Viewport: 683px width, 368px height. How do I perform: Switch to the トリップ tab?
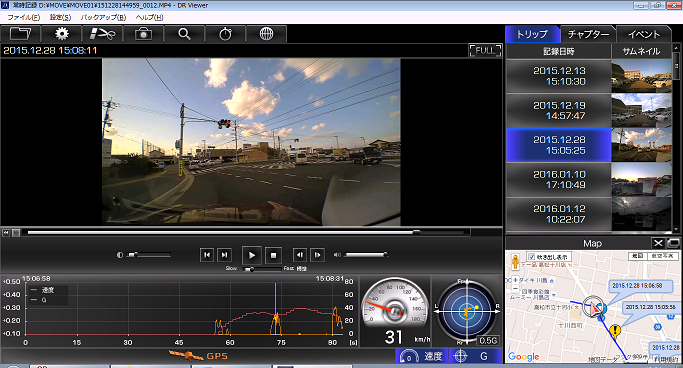tap(532, 34)
